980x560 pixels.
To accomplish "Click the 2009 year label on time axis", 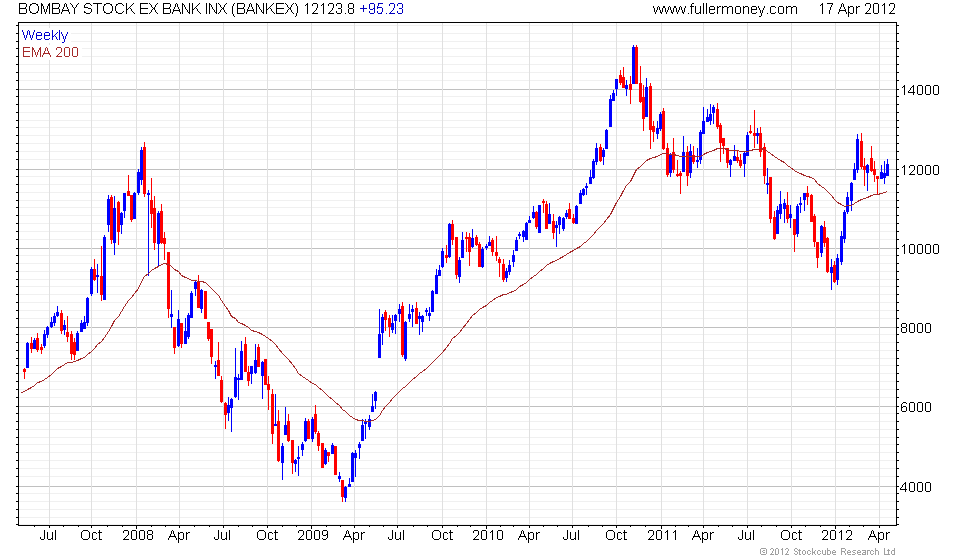I will (x=313, y=536).
